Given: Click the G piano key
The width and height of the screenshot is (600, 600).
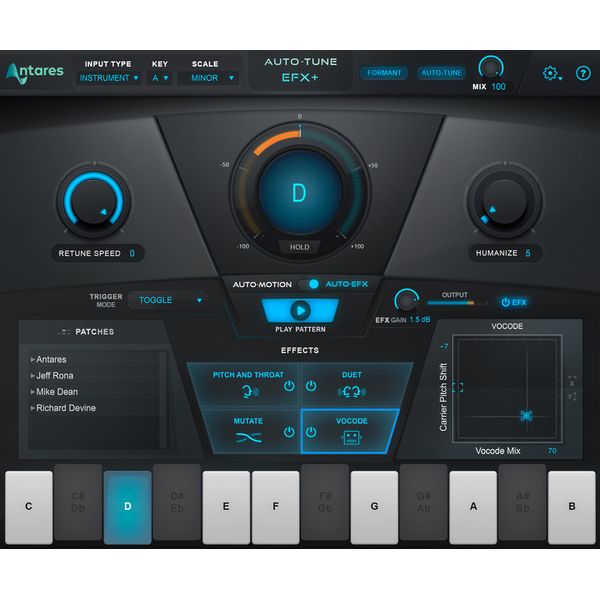Looking at the screenshot, I should (x=374, y=507).
